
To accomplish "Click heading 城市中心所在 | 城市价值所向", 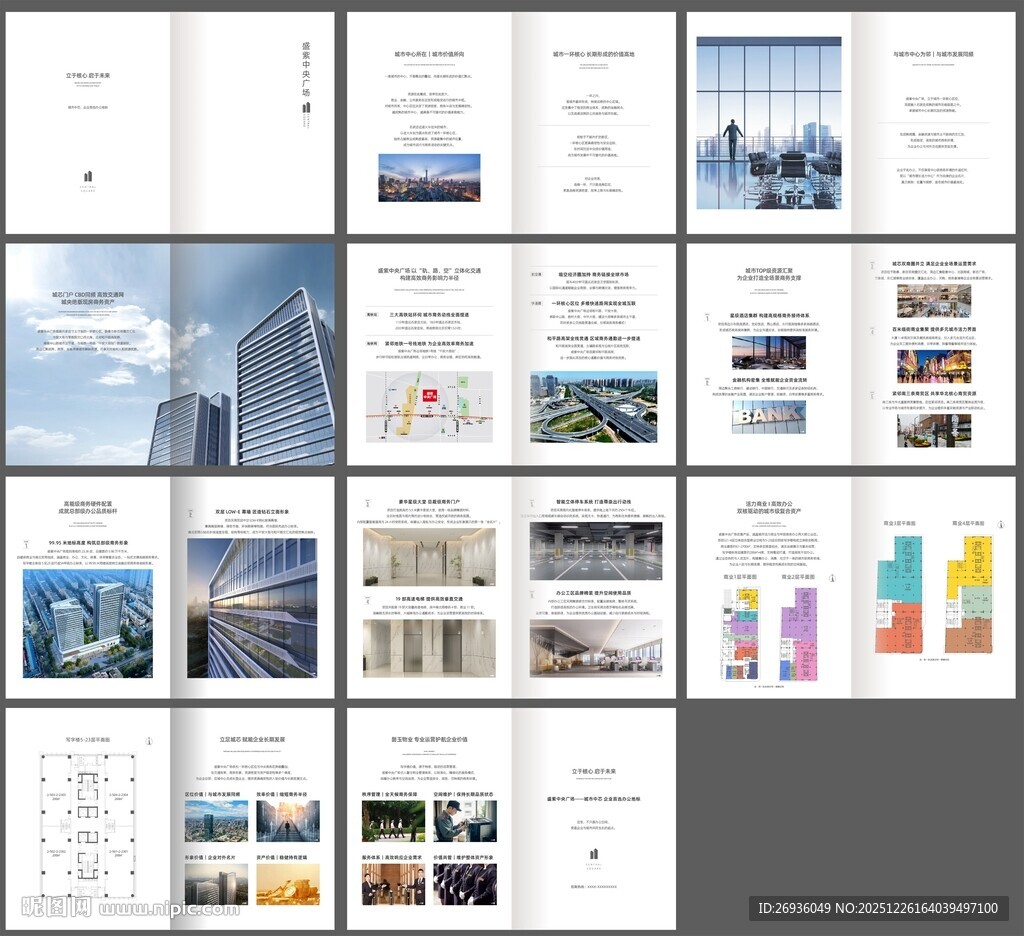I will (x=429, y=54).
